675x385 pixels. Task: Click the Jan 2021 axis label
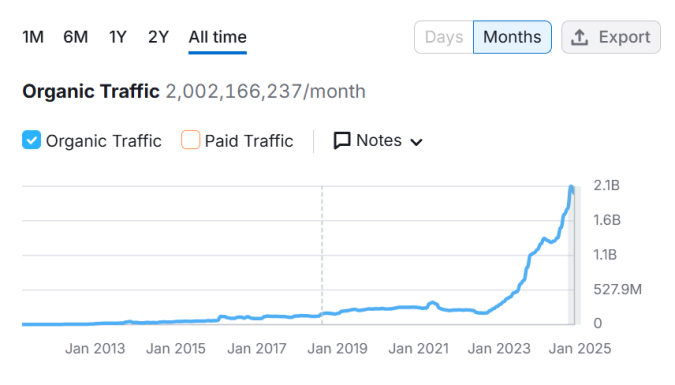click(x=418, y=348)
